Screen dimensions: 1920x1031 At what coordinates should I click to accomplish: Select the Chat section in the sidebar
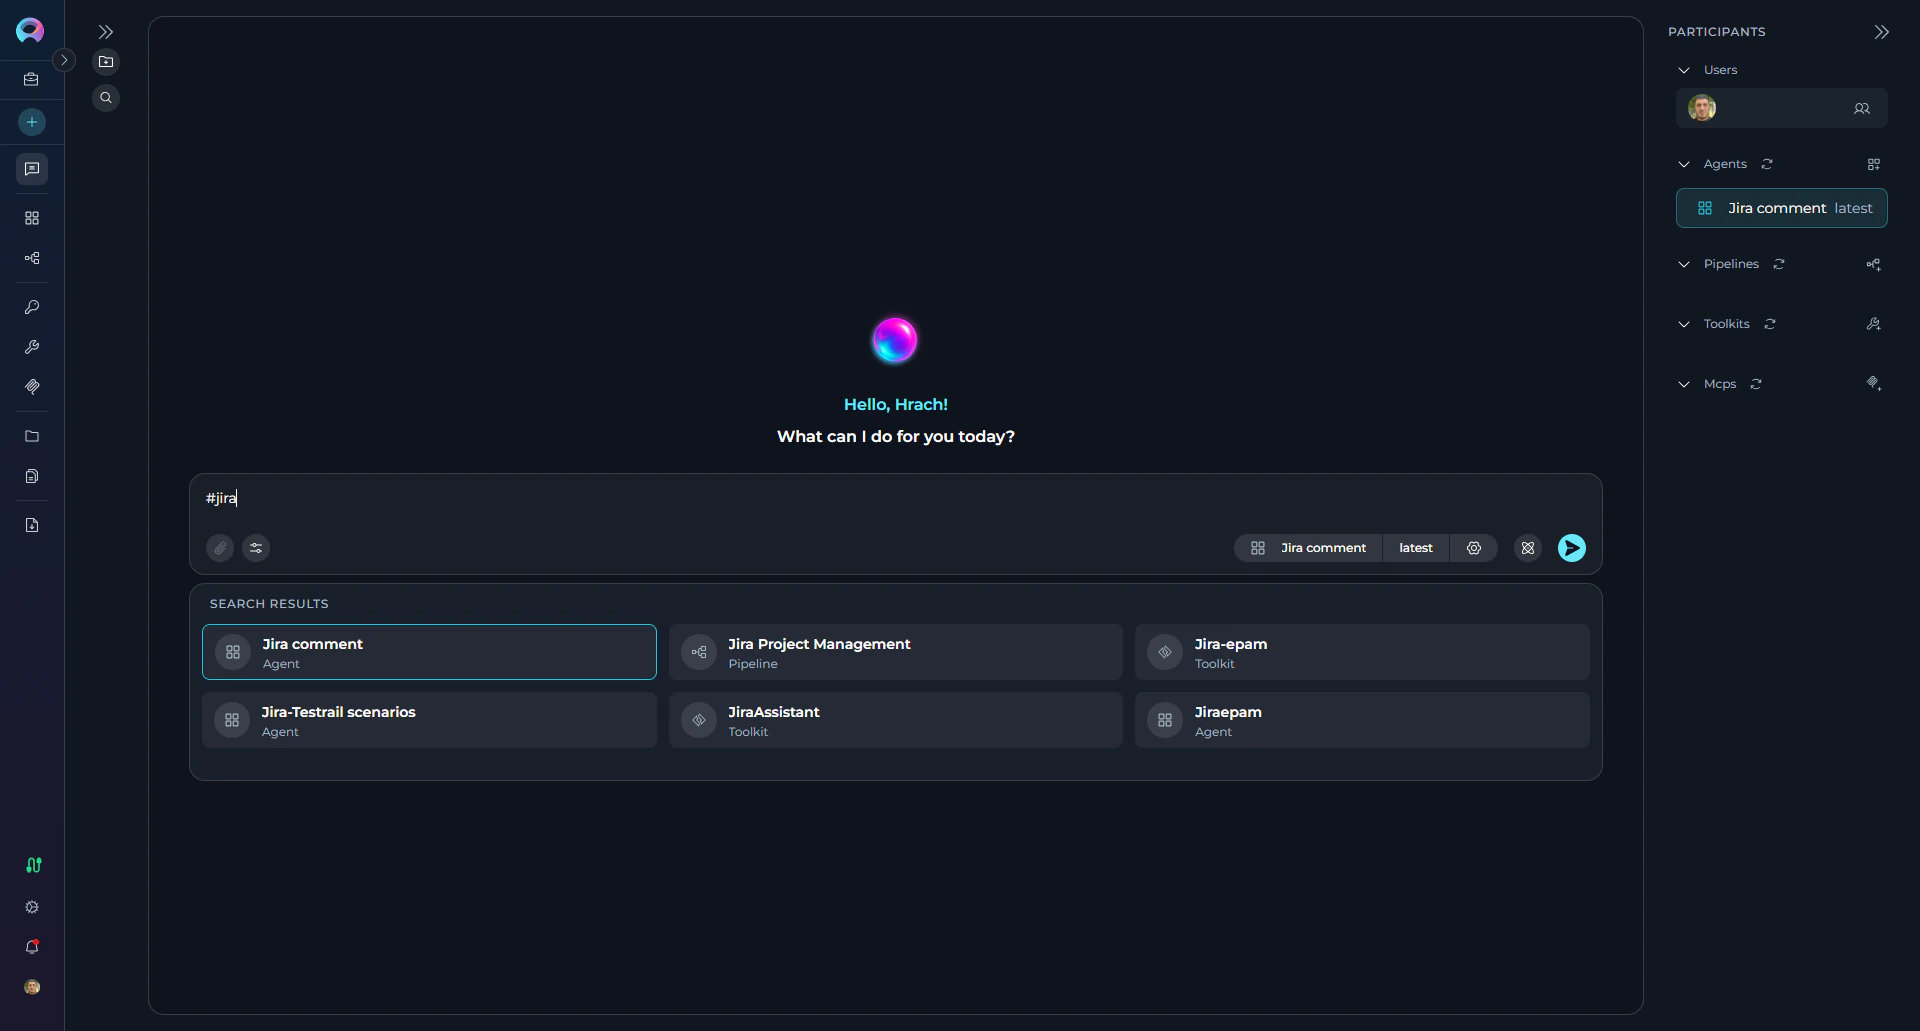pos(31,169)
